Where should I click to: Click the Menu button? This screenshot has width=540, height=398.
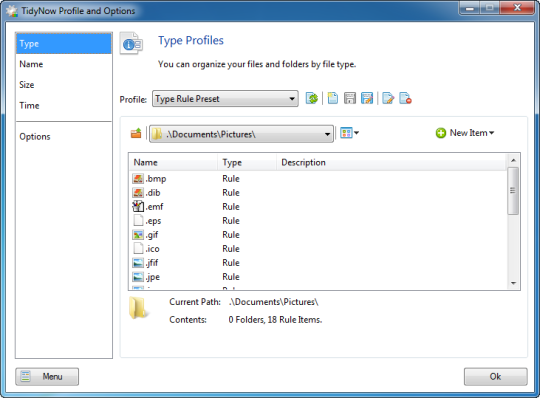coord(47,376)
